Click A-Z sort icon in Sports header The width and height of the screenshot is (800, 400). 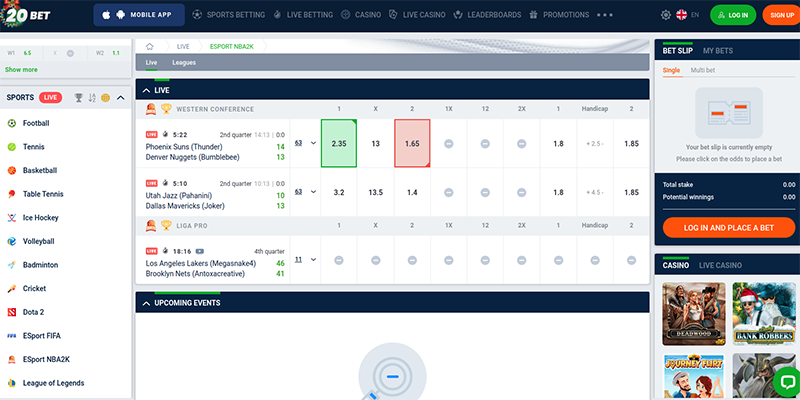[x=92, y=97]
